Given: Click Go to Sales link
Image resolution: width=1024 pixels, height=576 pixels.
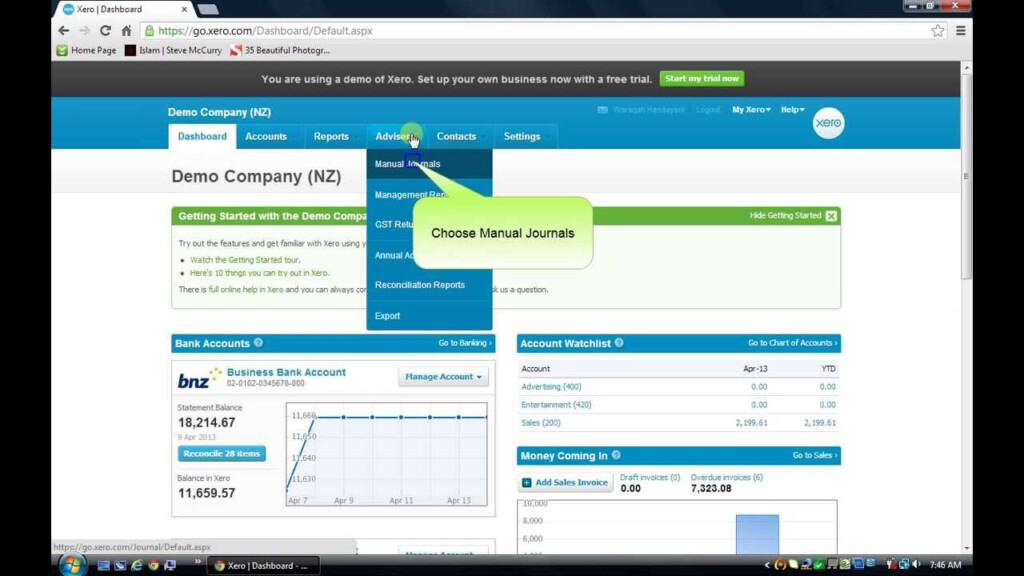Looking at the screenshot, I should coord(814,455).
